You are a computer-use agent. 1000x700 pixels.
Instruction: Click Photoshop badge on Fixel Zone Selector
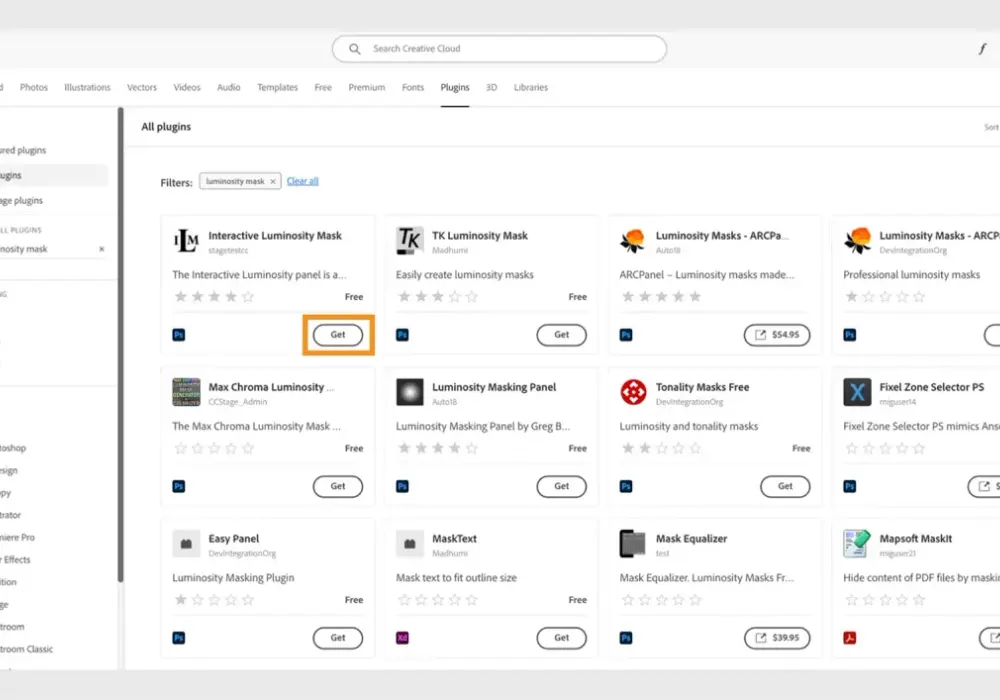(x=849, y=486)
